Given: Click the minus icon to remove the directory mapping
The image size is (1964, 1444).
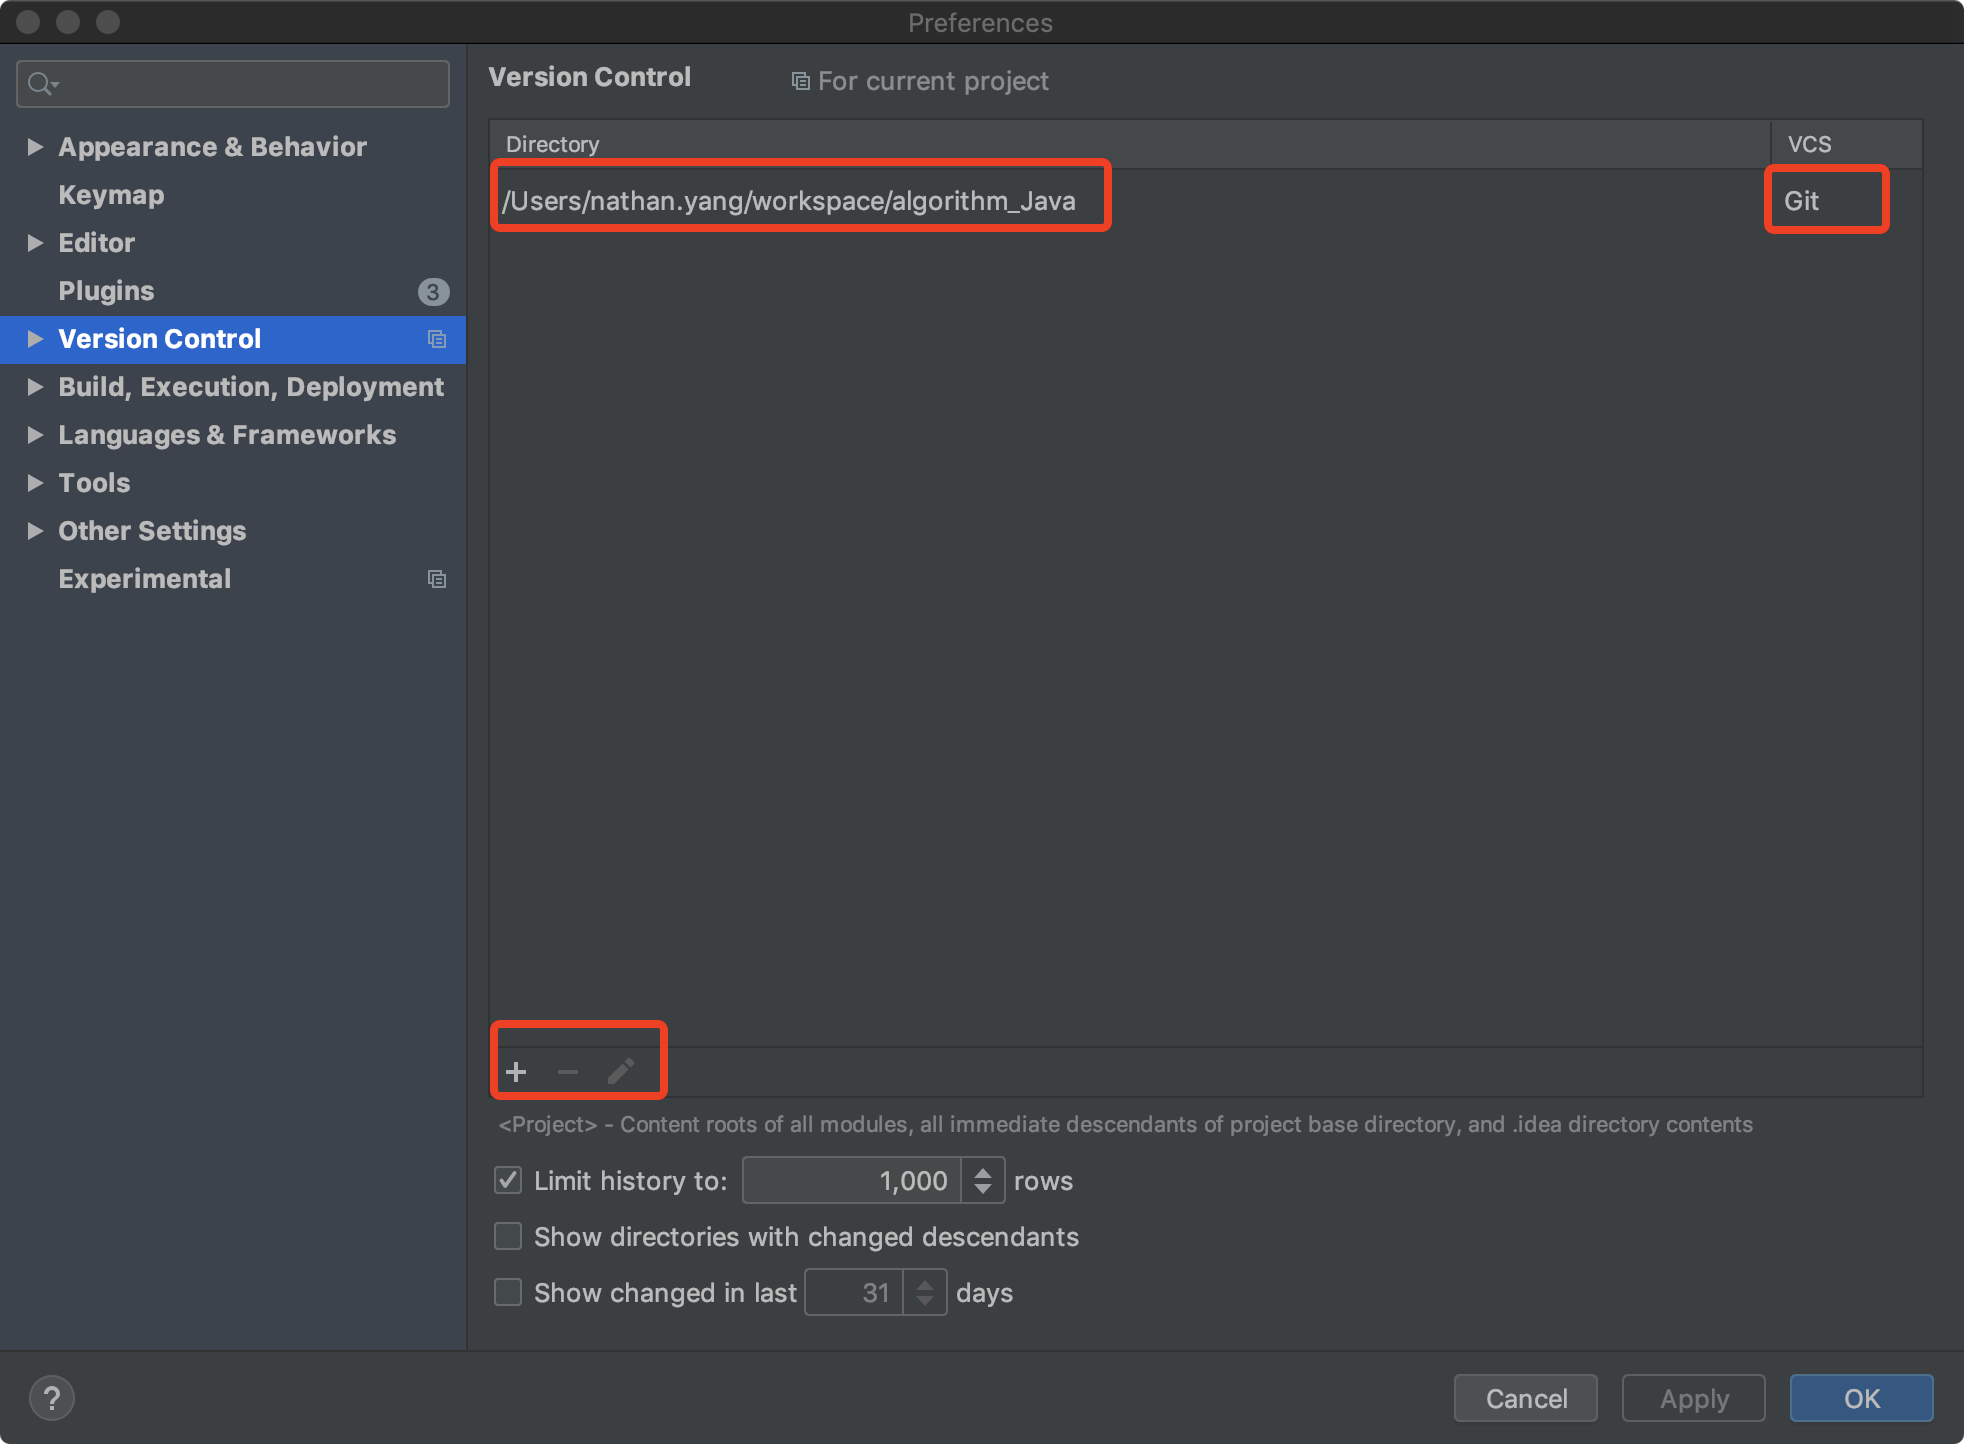Looking at the screenshot, I should point(568,1072).
